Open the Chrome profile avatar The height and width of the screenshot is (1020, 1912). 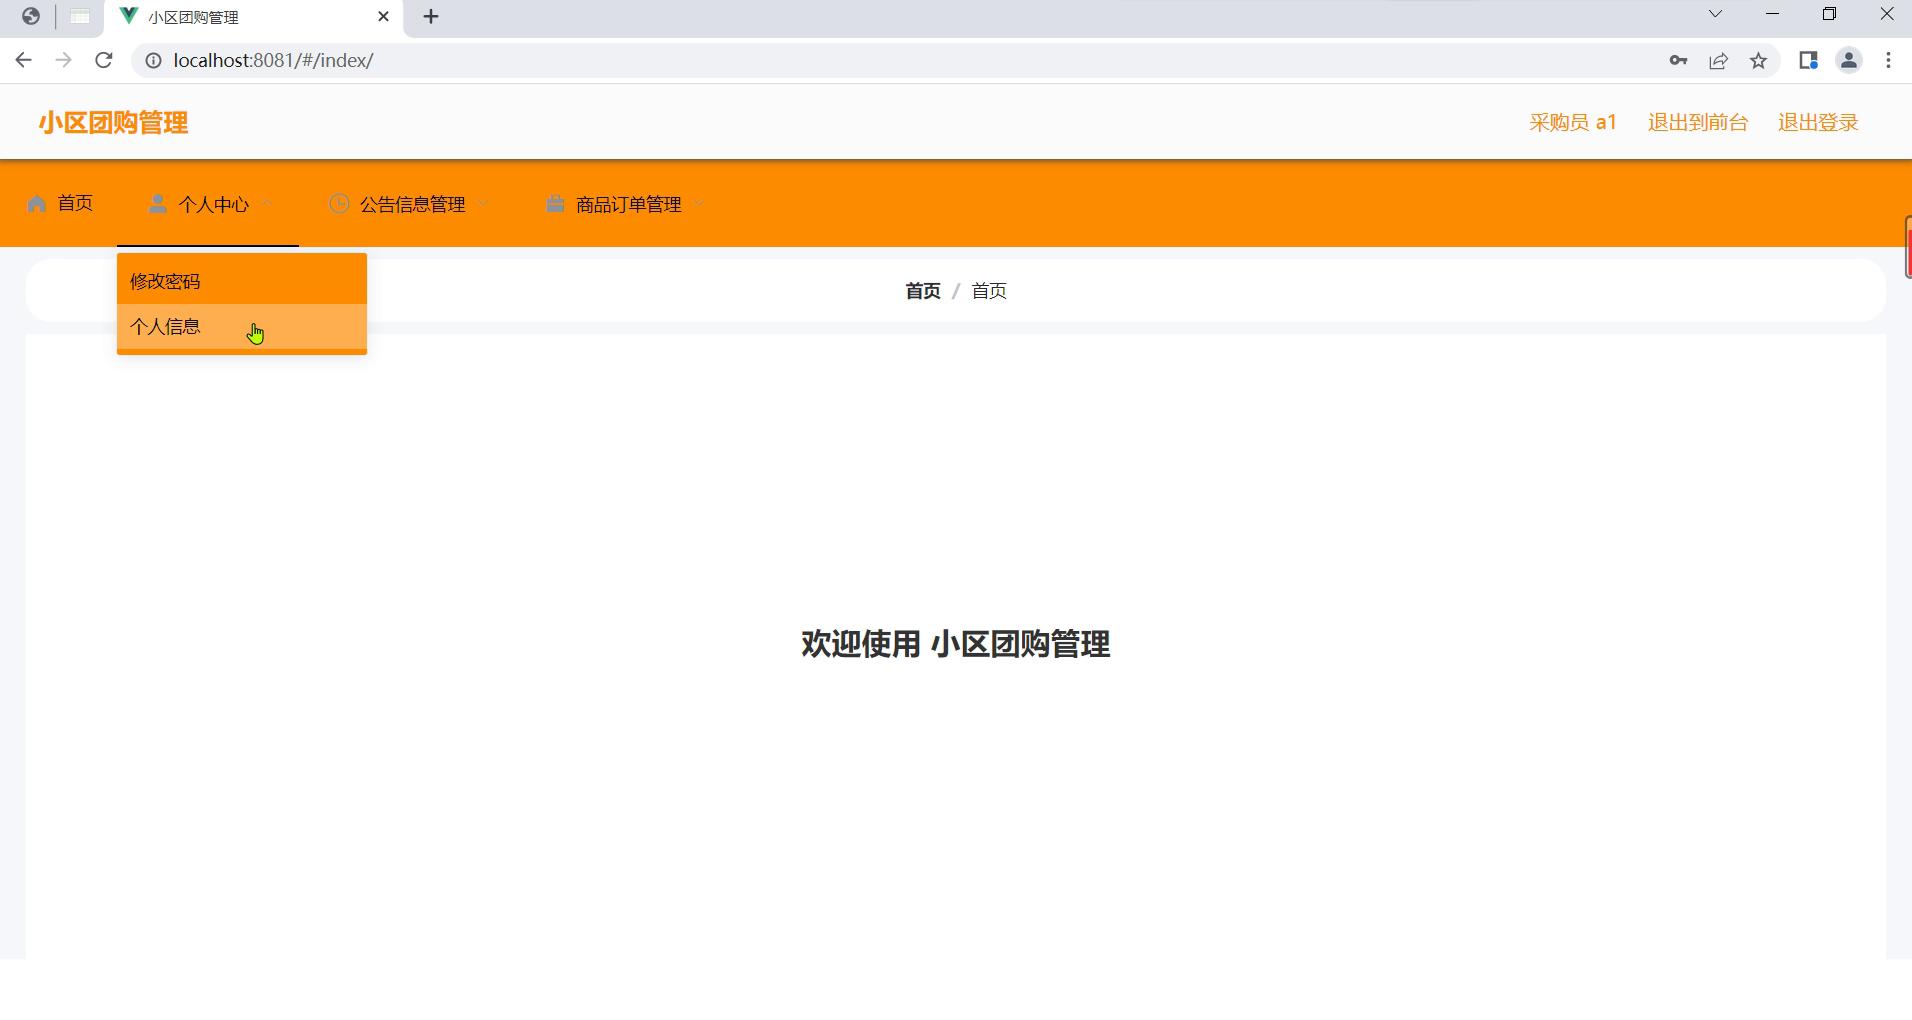point(1848,60)
